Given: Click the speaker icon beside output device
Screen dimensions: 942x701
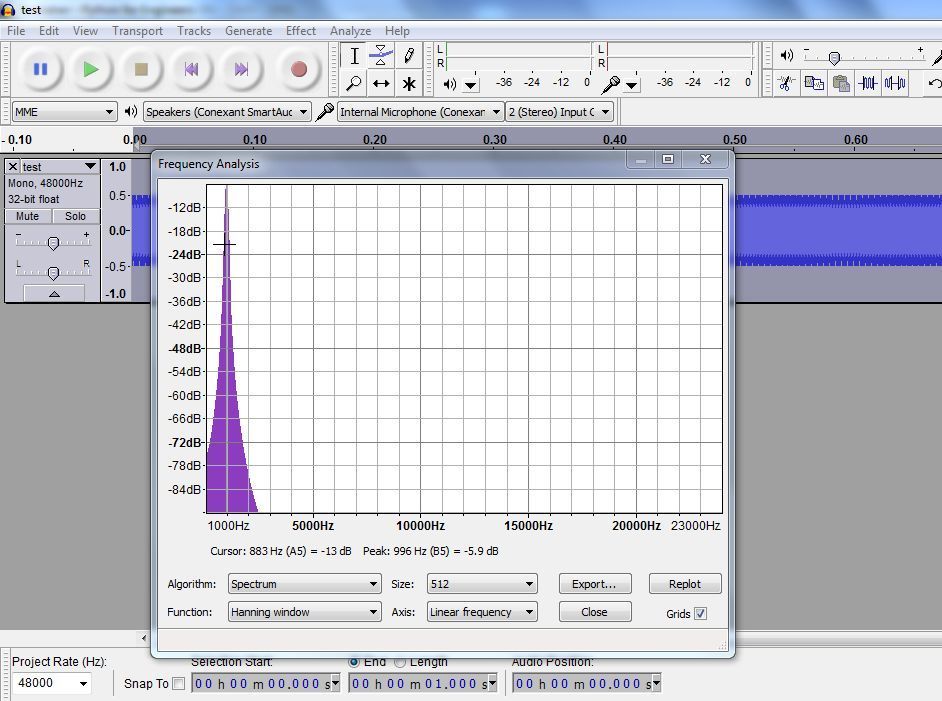Looking at the screenshot, I should tap(130, 111).
